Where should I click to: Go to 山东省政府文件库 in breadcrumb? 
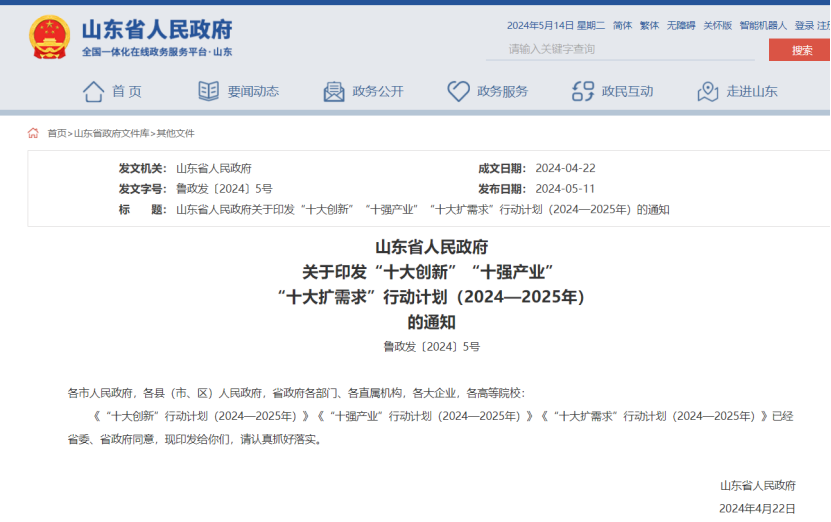[x=111, y=133]
